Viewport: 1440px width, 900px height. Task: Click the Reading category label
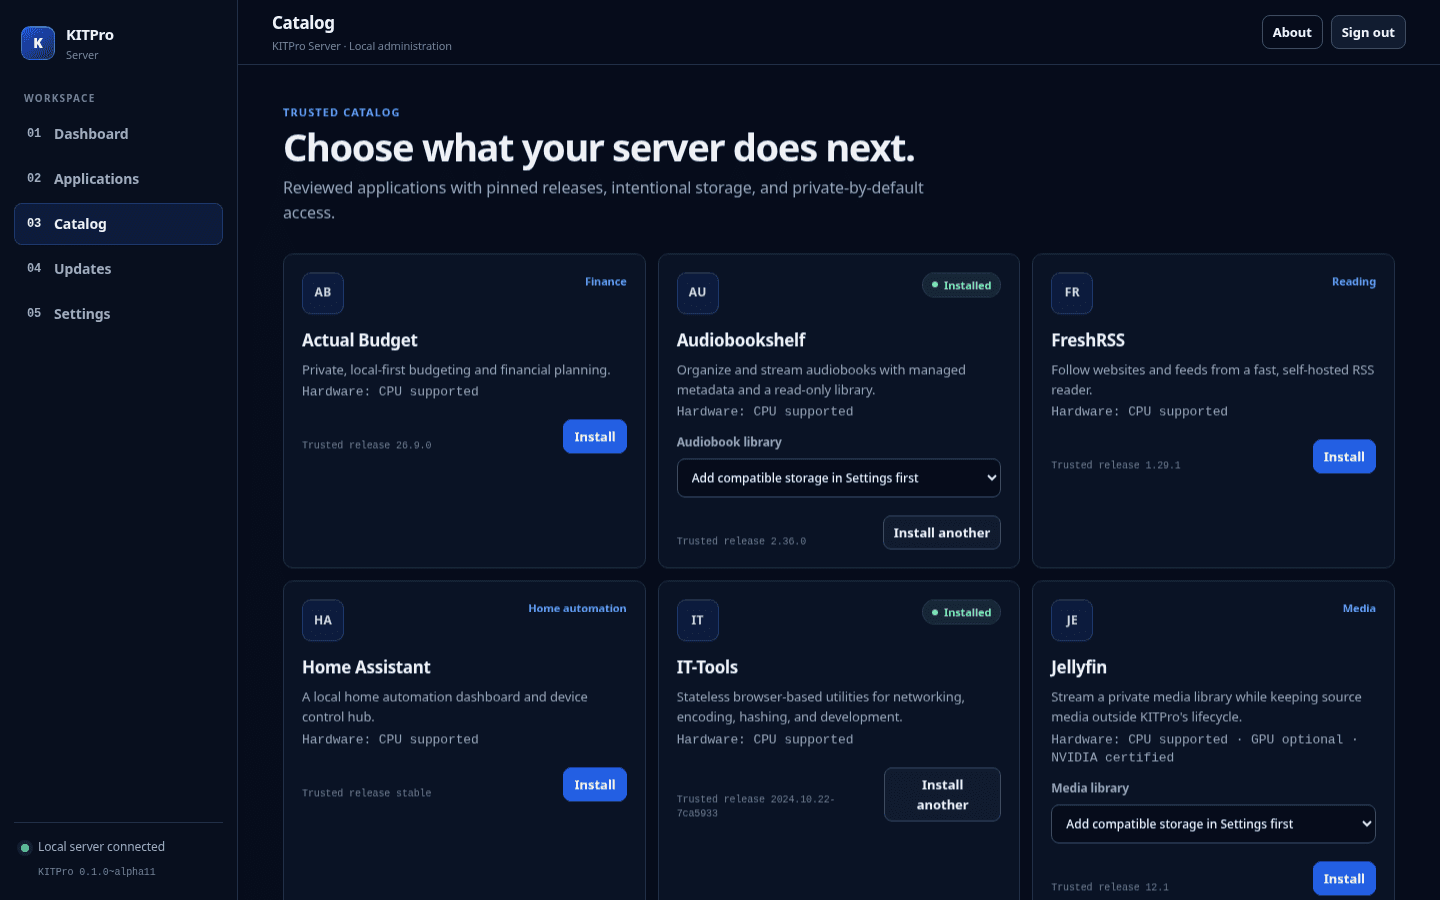pyautogui.click(x=1354, y=282)
